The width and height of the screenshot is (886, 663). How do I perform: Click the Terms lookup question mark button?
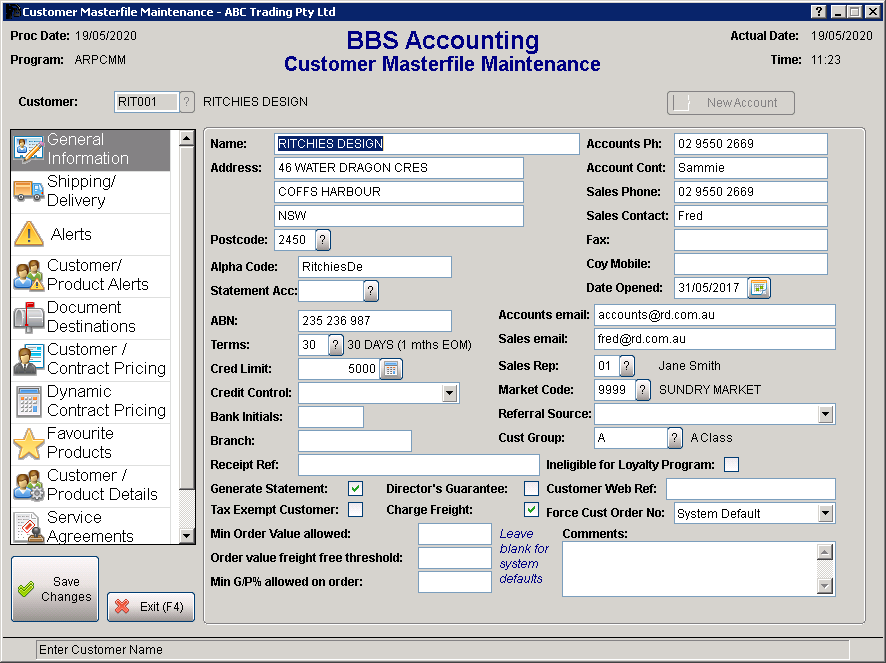(x=336, y=345)
